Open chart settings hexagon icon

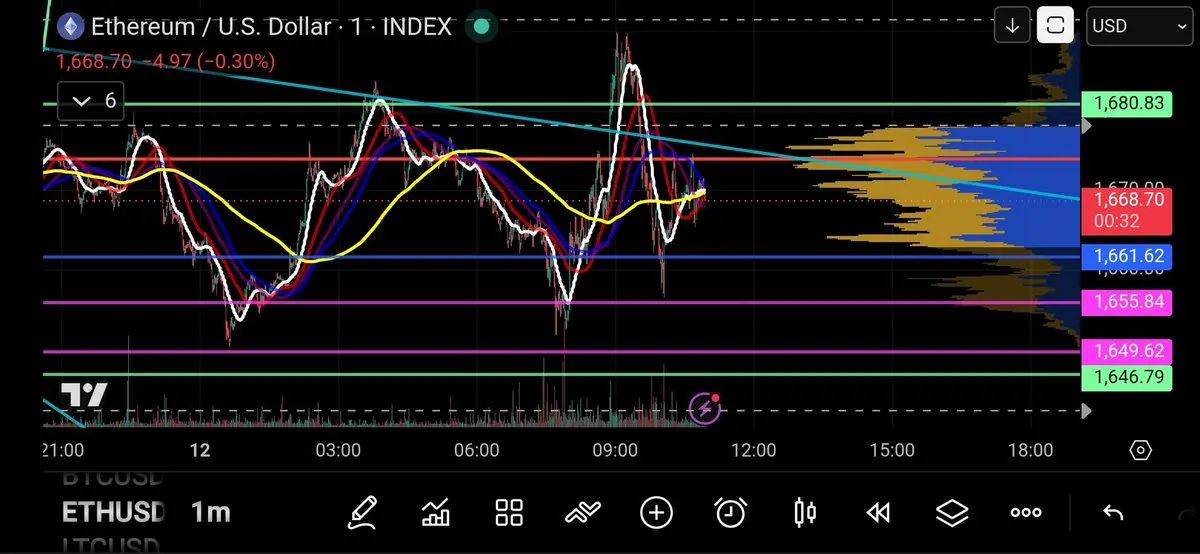(x=1141, y=450)
